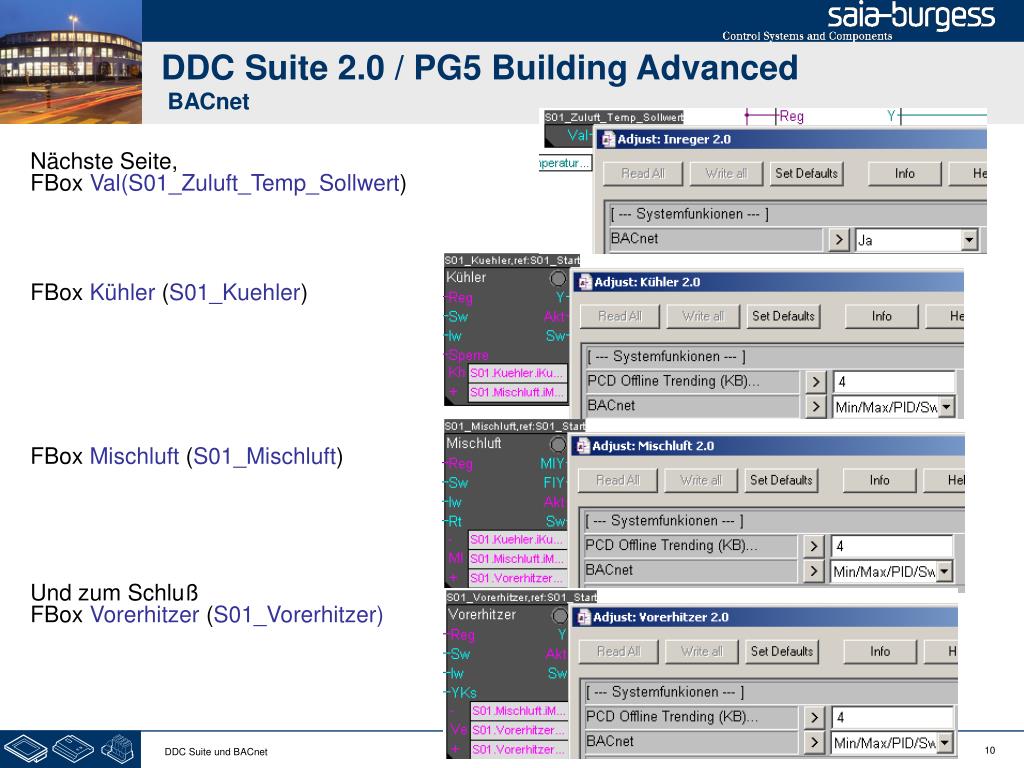The width and height of the screenshot is (1024, 768).
Task: Click Set Defaults in Adjust: Inreger dialog
Action: pyautogui.click(x=806, y=174)
